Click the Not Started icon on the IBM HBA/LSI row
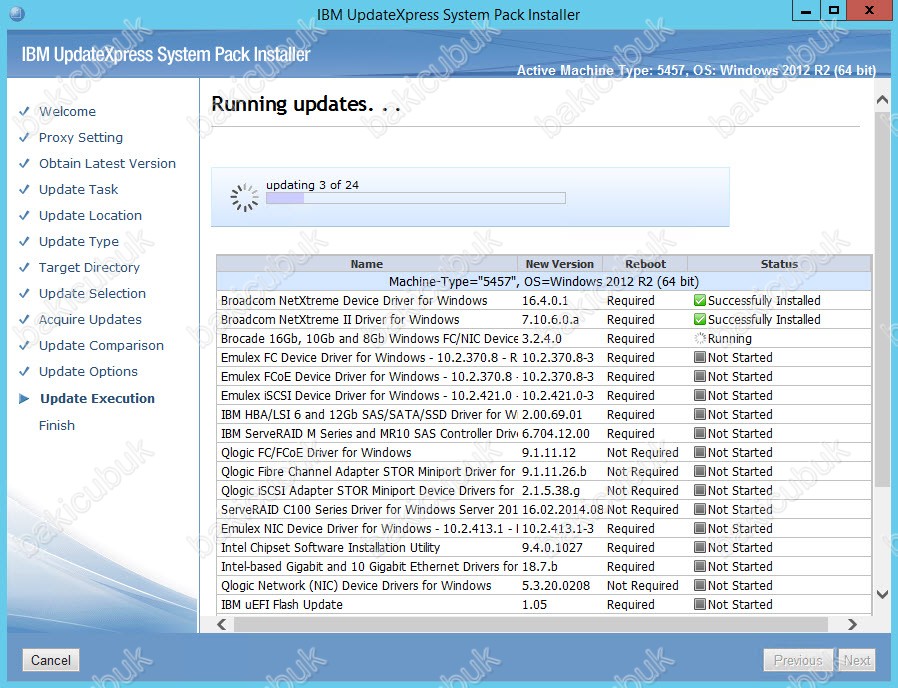Image resolution: width=898 pixels, height=688 pixels. tap(699, 414)
